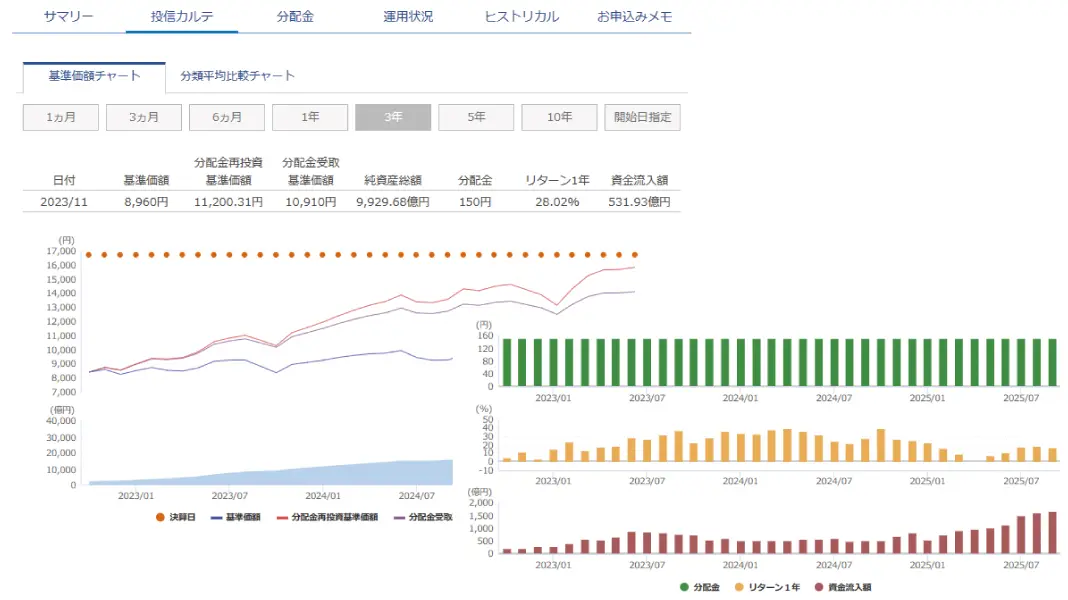Image resolution: width=1068 pixels, height=600 pixels.
Task: Click the 2023/11 date cell
Action: click(64, 202)
